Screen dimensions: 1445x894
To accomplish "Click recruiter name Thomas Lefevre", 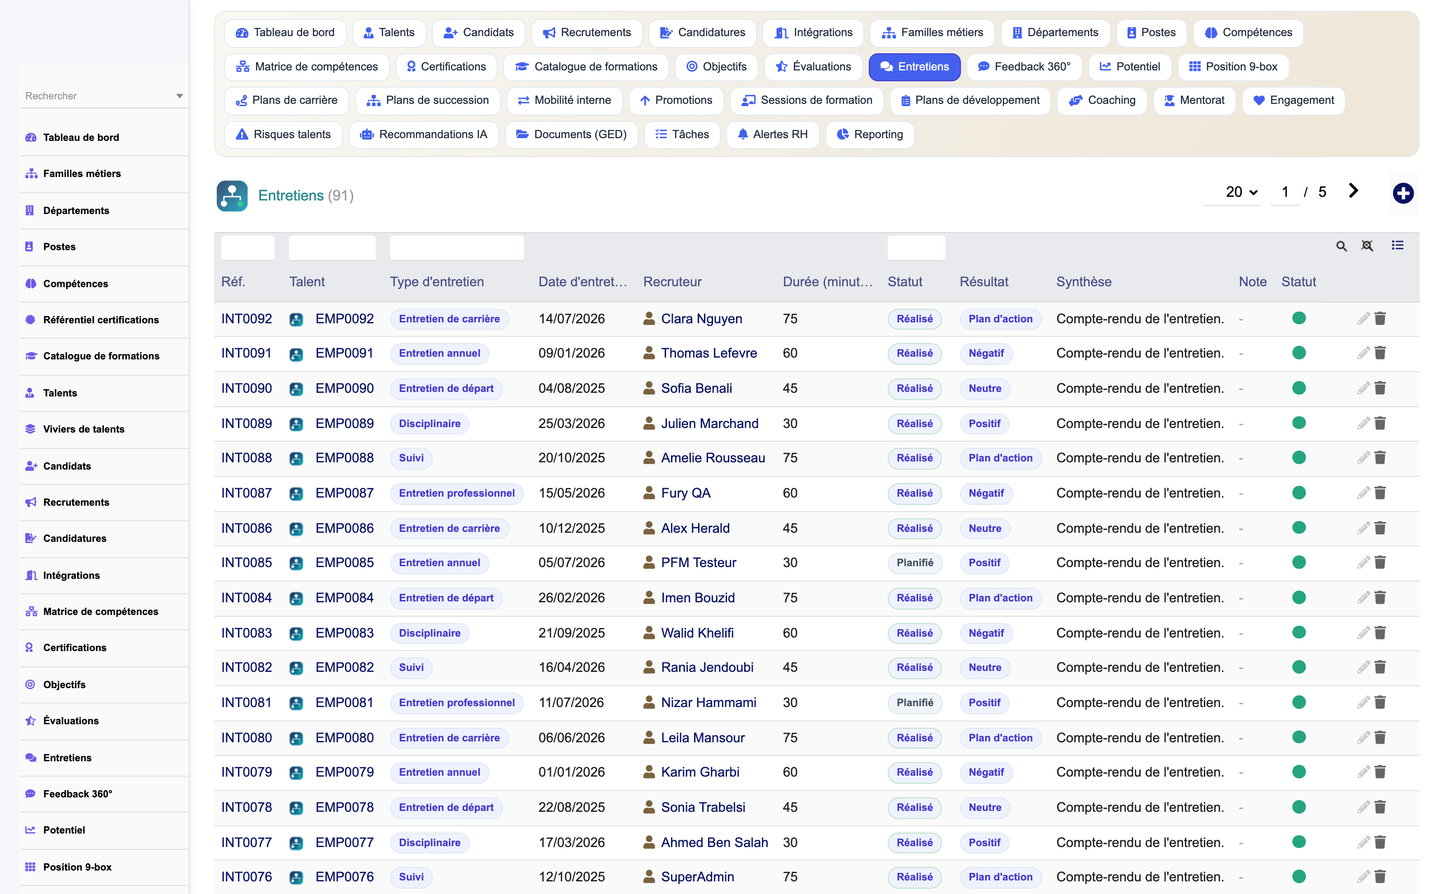I will point(709,353).
